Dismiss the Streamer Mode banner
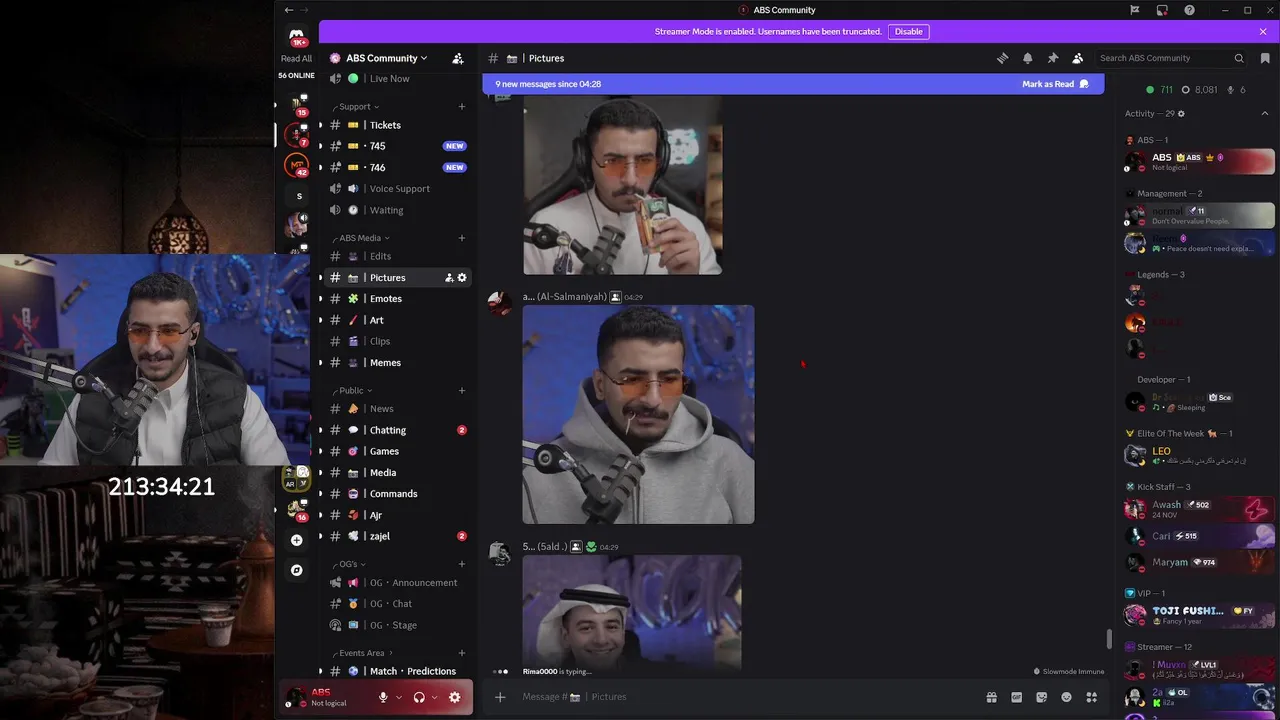The width and height of the screenshot is (1280, 720). [x=1263, y=32]
